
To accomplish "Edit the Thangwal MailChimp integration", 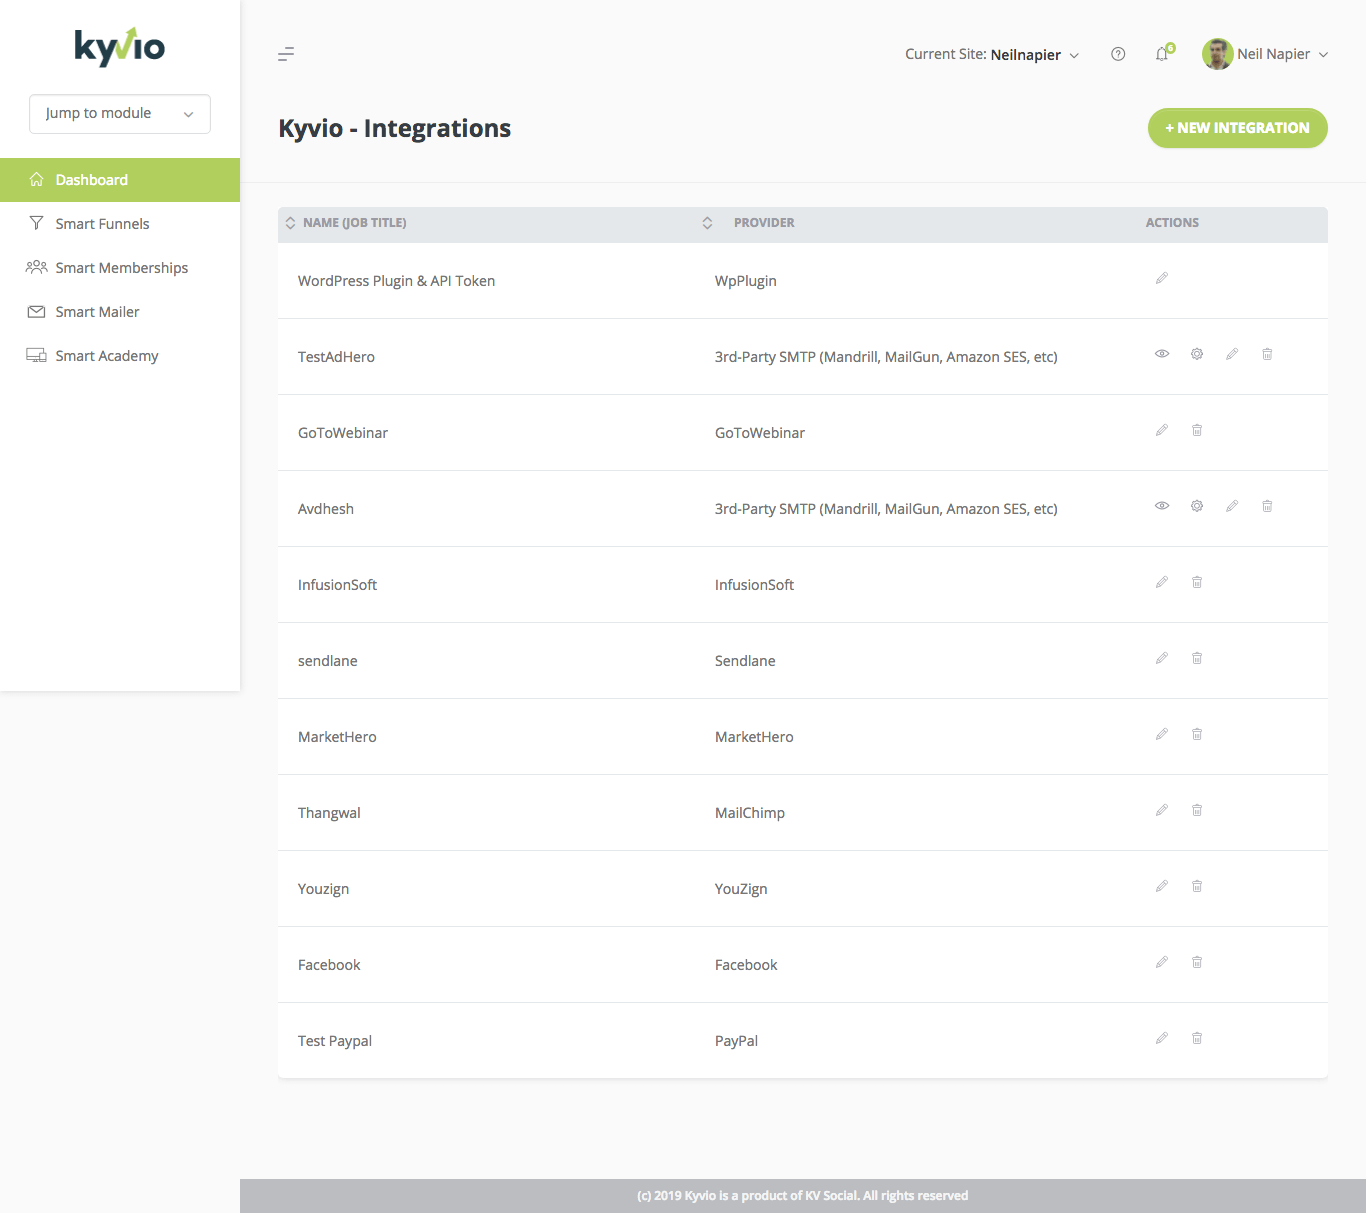I will click(x=1162, y=810).
